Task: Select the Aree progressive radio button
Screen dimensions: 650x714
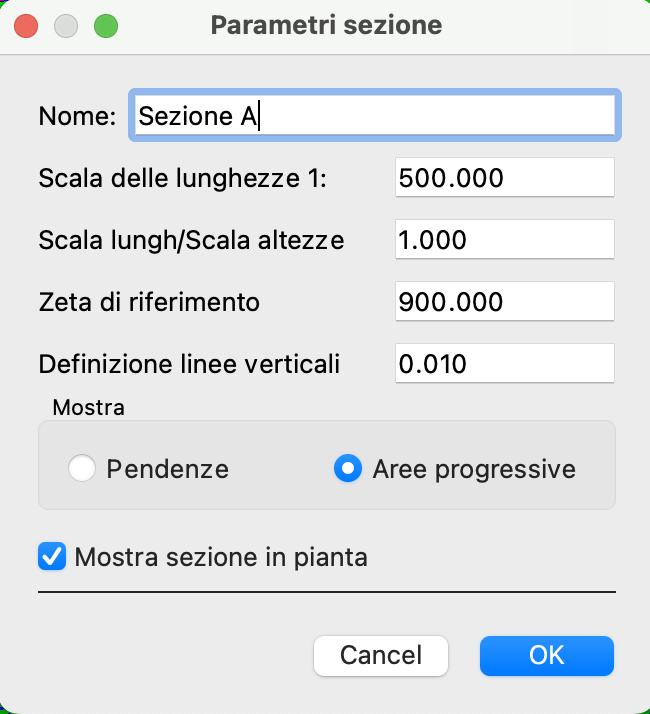Action: pos(348,468)
